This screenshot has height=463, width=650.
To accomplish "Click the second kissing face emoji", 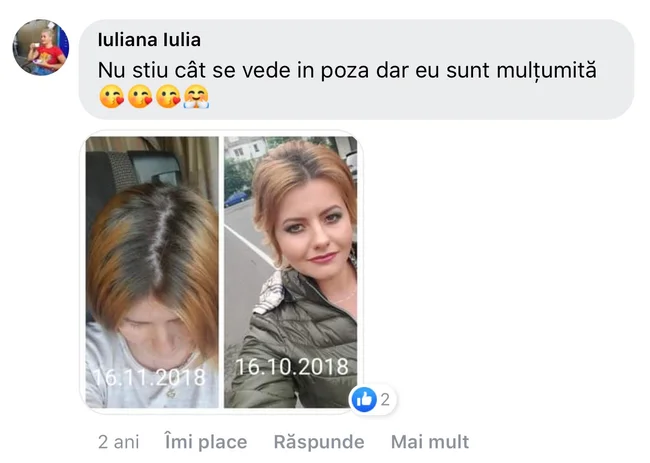I will click(140, 97).
